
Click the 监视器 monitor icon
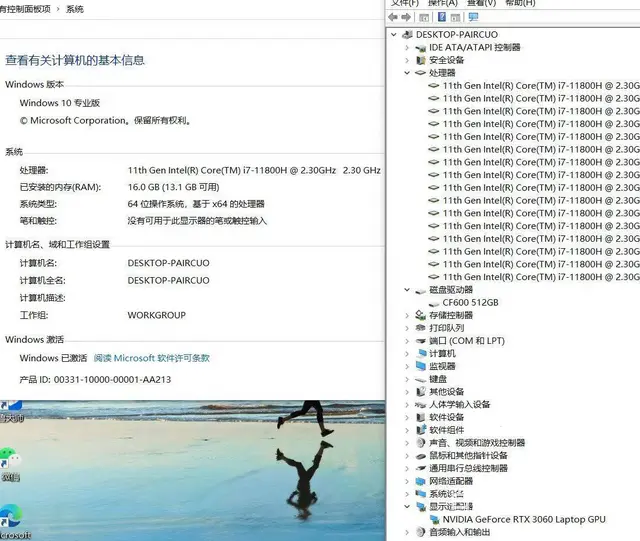pos(421,366)
